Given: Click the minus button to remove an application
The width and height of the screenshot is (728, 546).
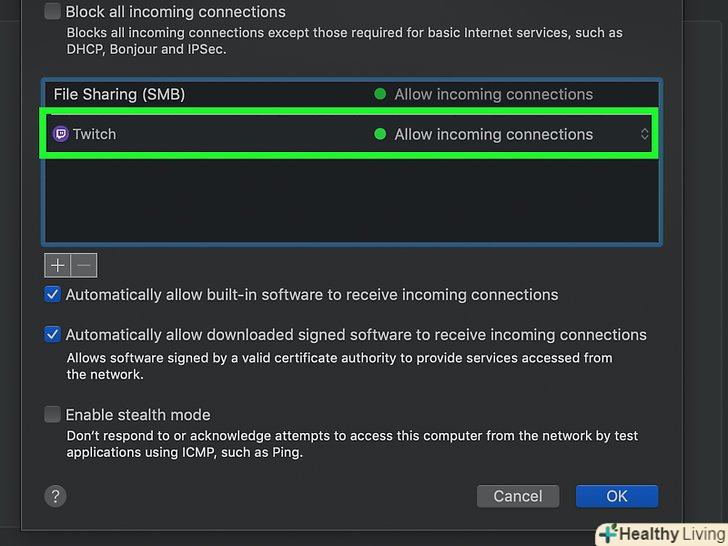Looking at the screenshot, I should [x=84, y=265].
